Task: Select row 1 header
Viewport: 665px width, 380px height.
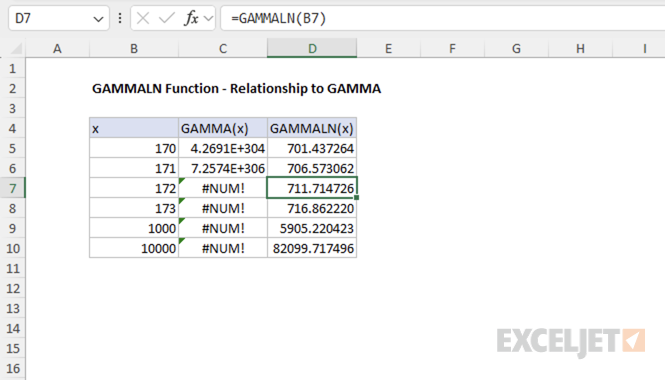Action: point(13,69)
